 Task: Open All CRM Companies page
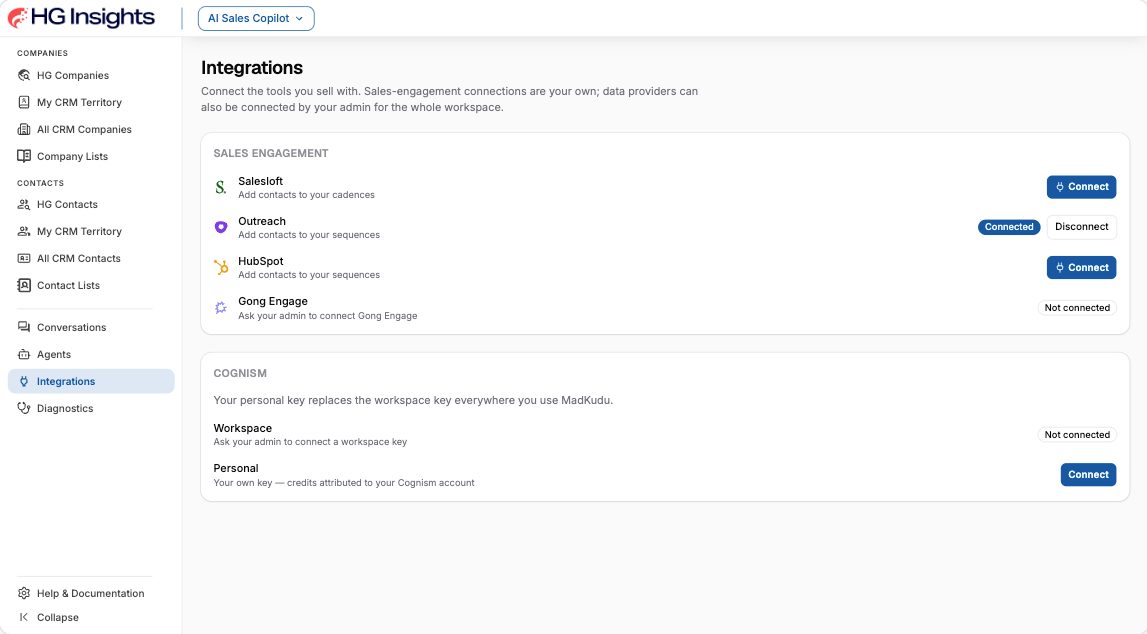(91, 129)
